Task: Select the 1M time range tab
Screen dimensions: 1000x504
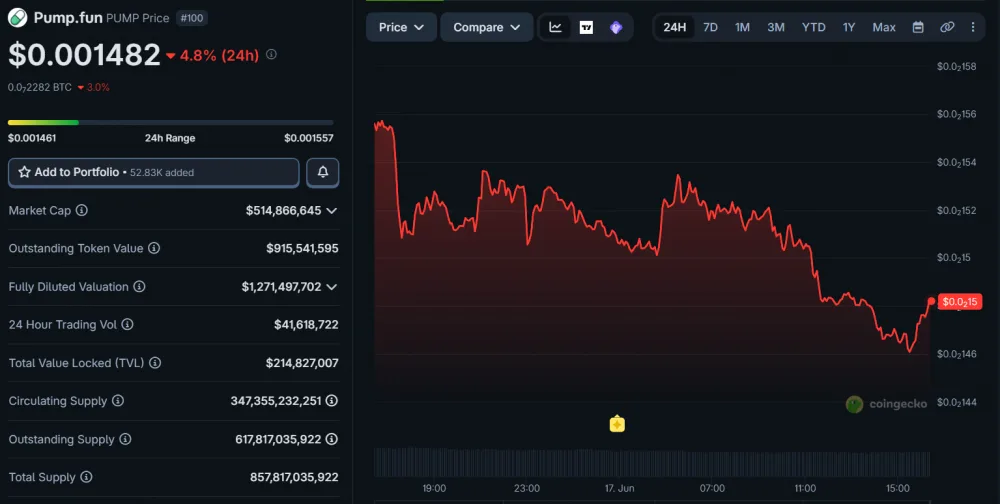Action: (742, 27)
